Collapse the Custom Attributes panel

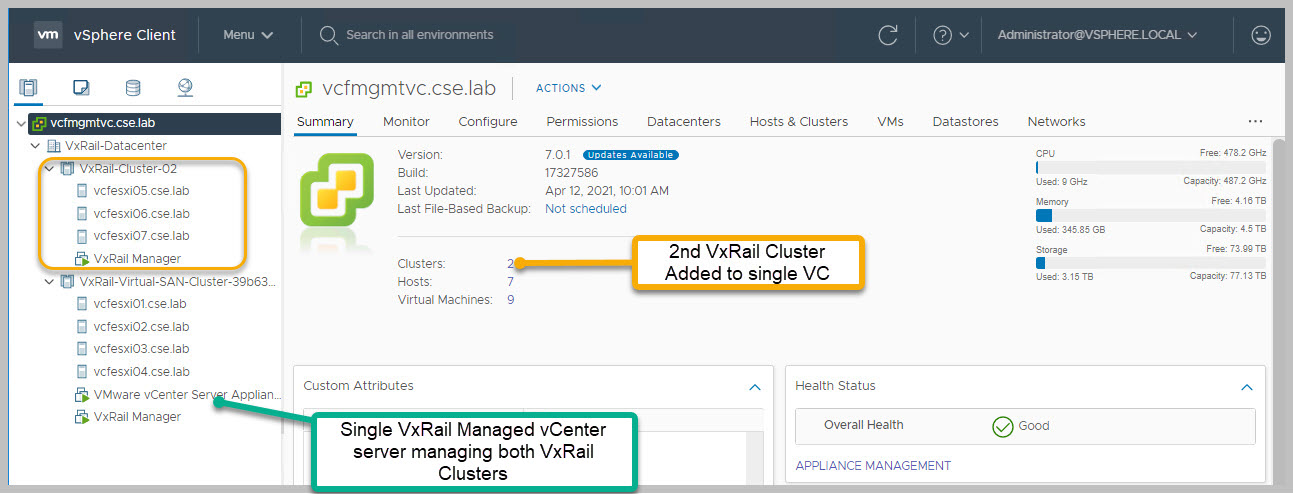(x=755, y=386)
